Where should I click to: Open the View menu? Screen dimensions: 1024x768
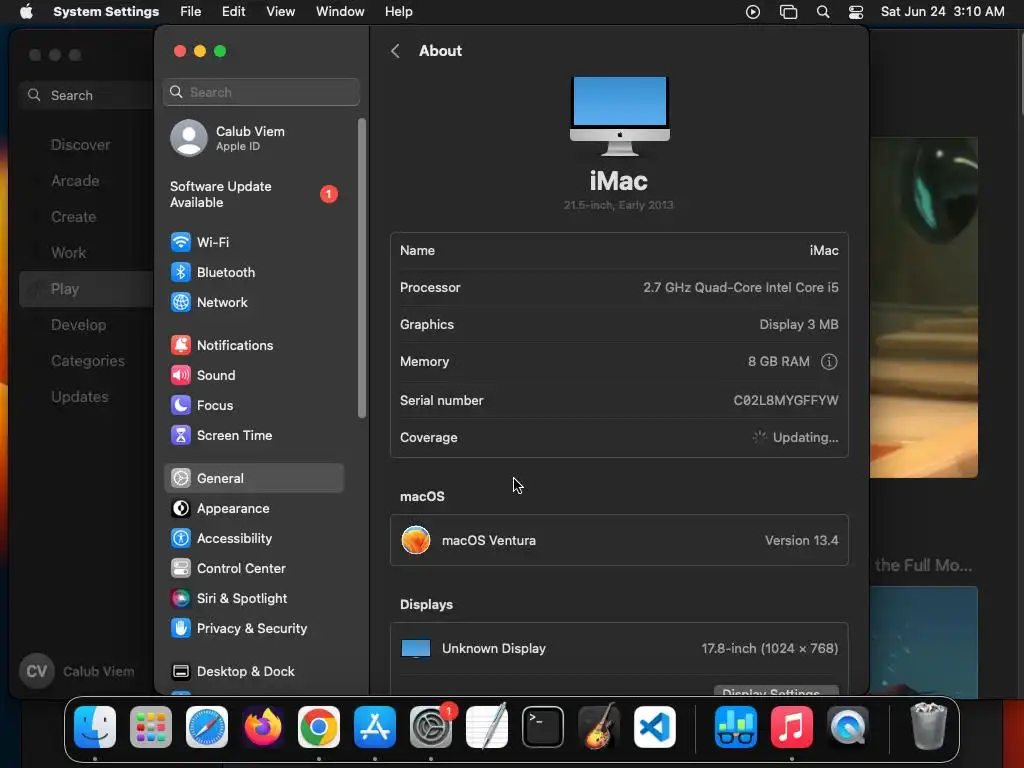coord(280,12)
